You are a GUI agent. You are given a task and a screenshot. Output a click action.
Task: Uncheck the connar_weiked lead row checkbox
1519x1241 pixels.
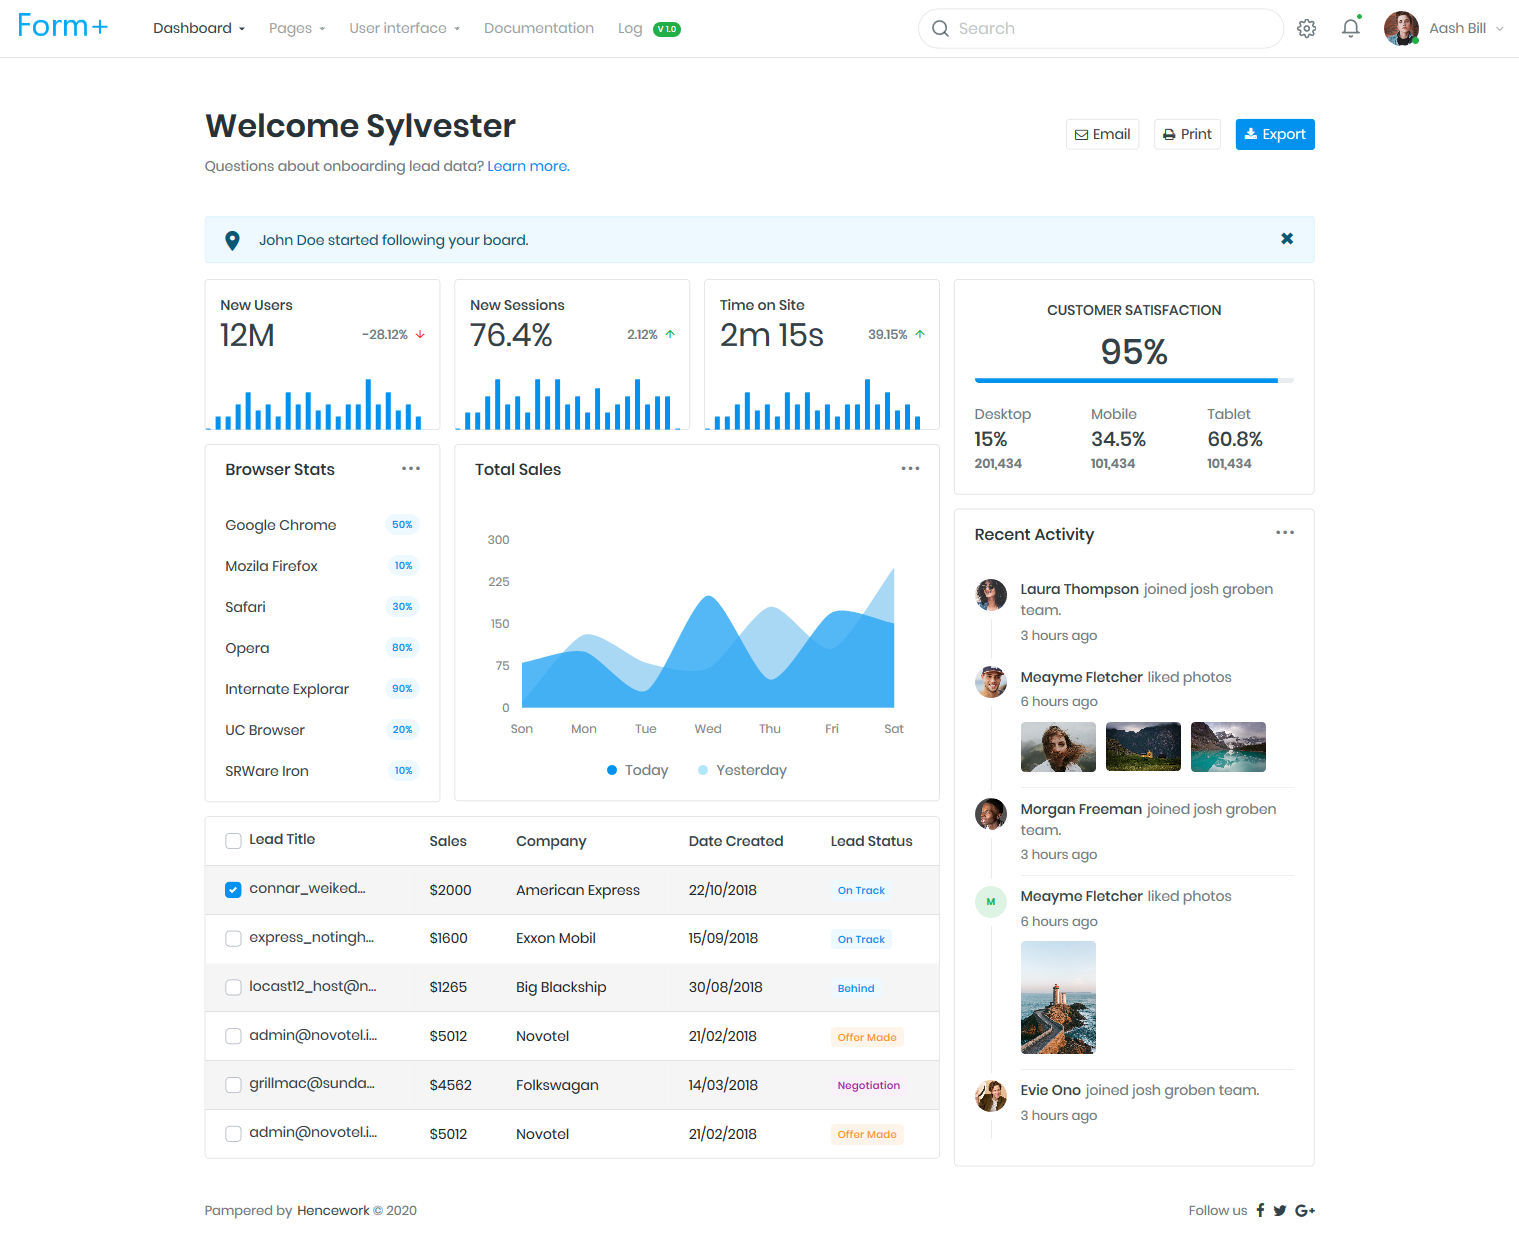(233, 890)
